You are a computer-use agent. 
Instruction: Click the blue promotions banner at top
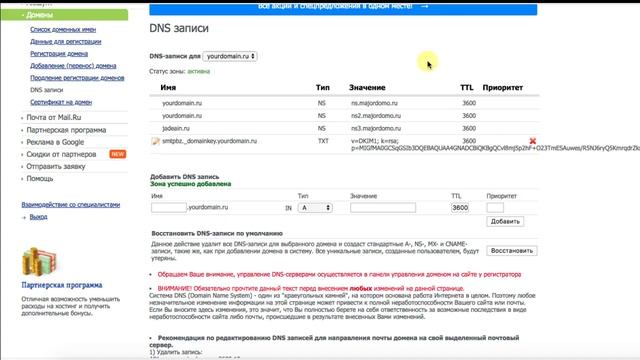click(x=343, y=8)
